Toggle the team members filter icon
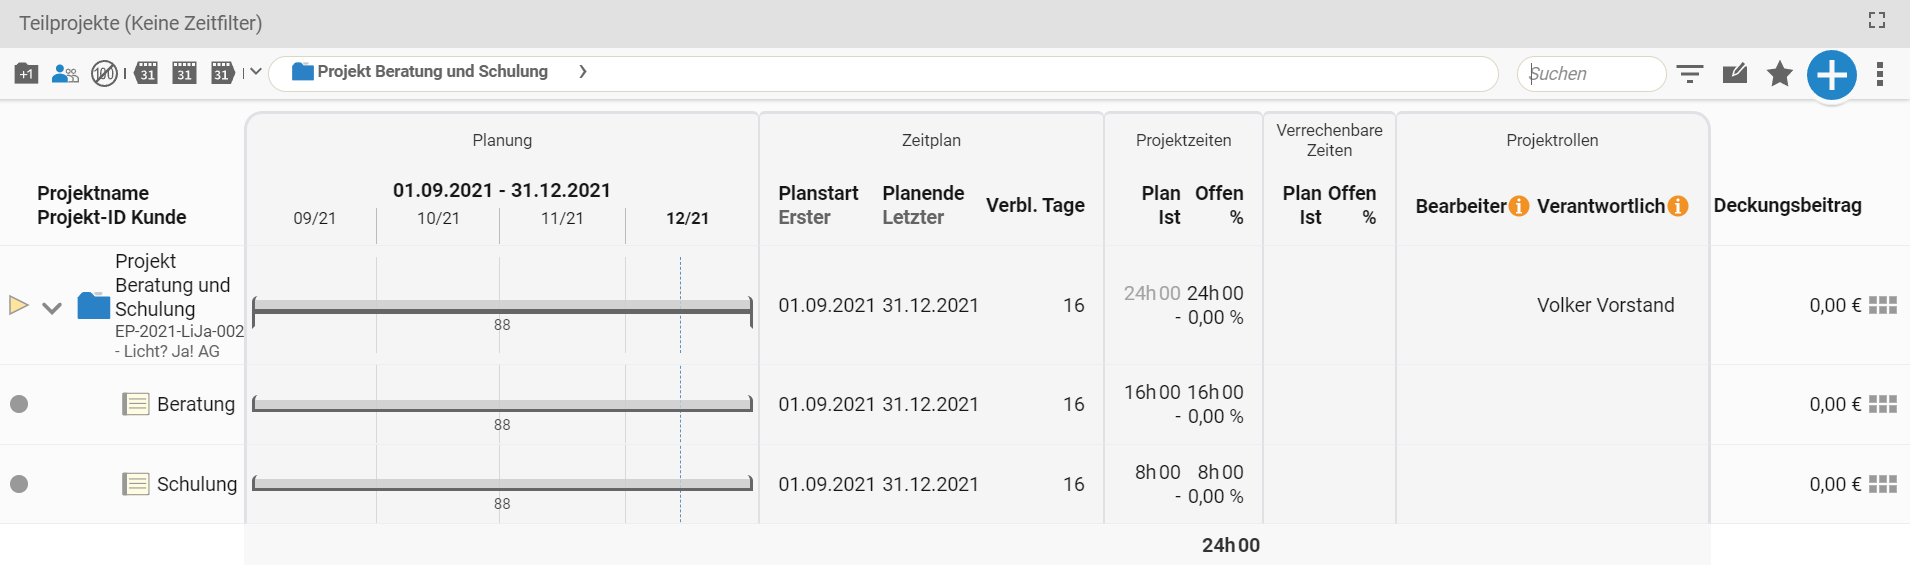Image resolution: width=1910 pixels, height=565 pixels. (65, 73)
